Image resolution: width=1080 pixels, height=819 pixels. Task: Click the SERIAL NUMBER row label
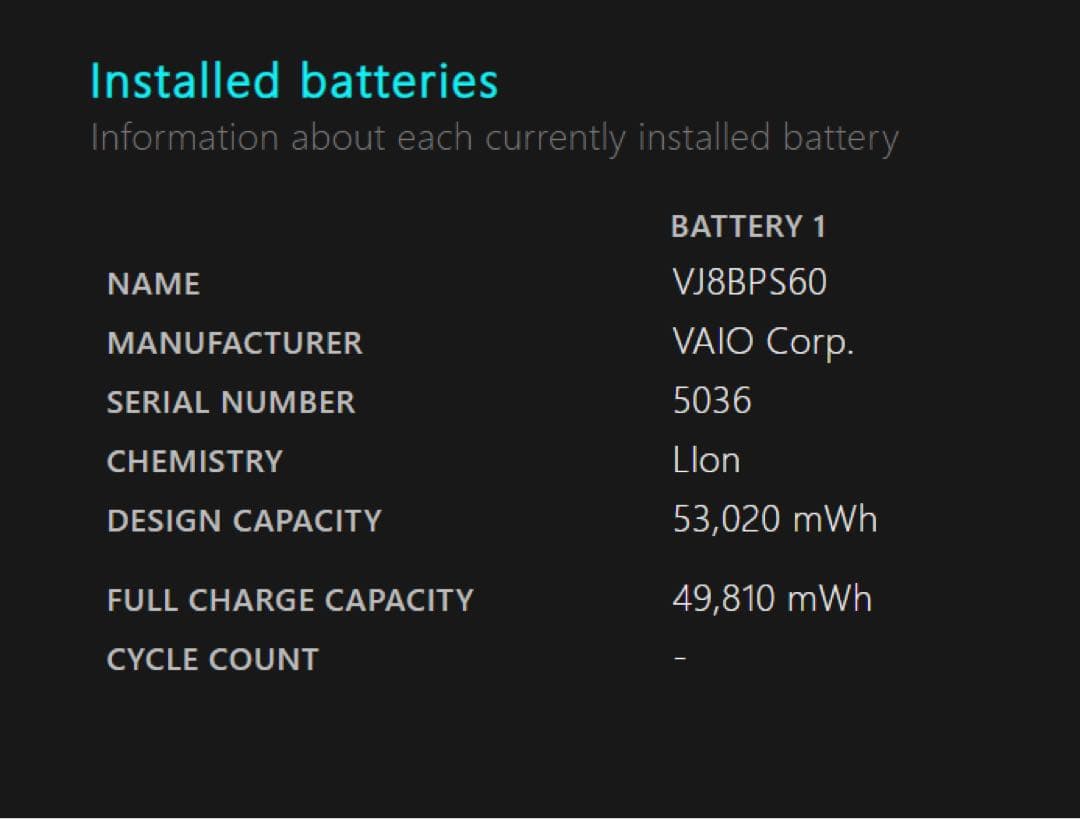231,403
